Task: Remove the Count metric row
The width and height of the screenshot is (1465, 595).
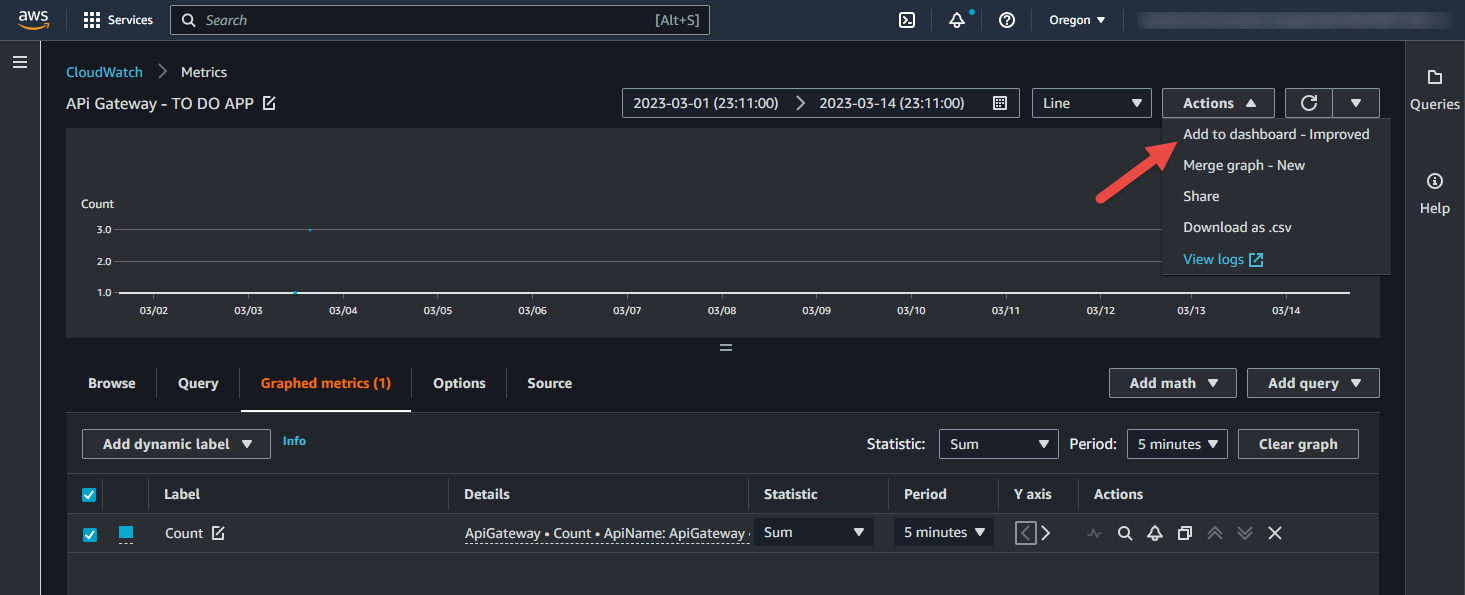Action: click(1275, 533)
